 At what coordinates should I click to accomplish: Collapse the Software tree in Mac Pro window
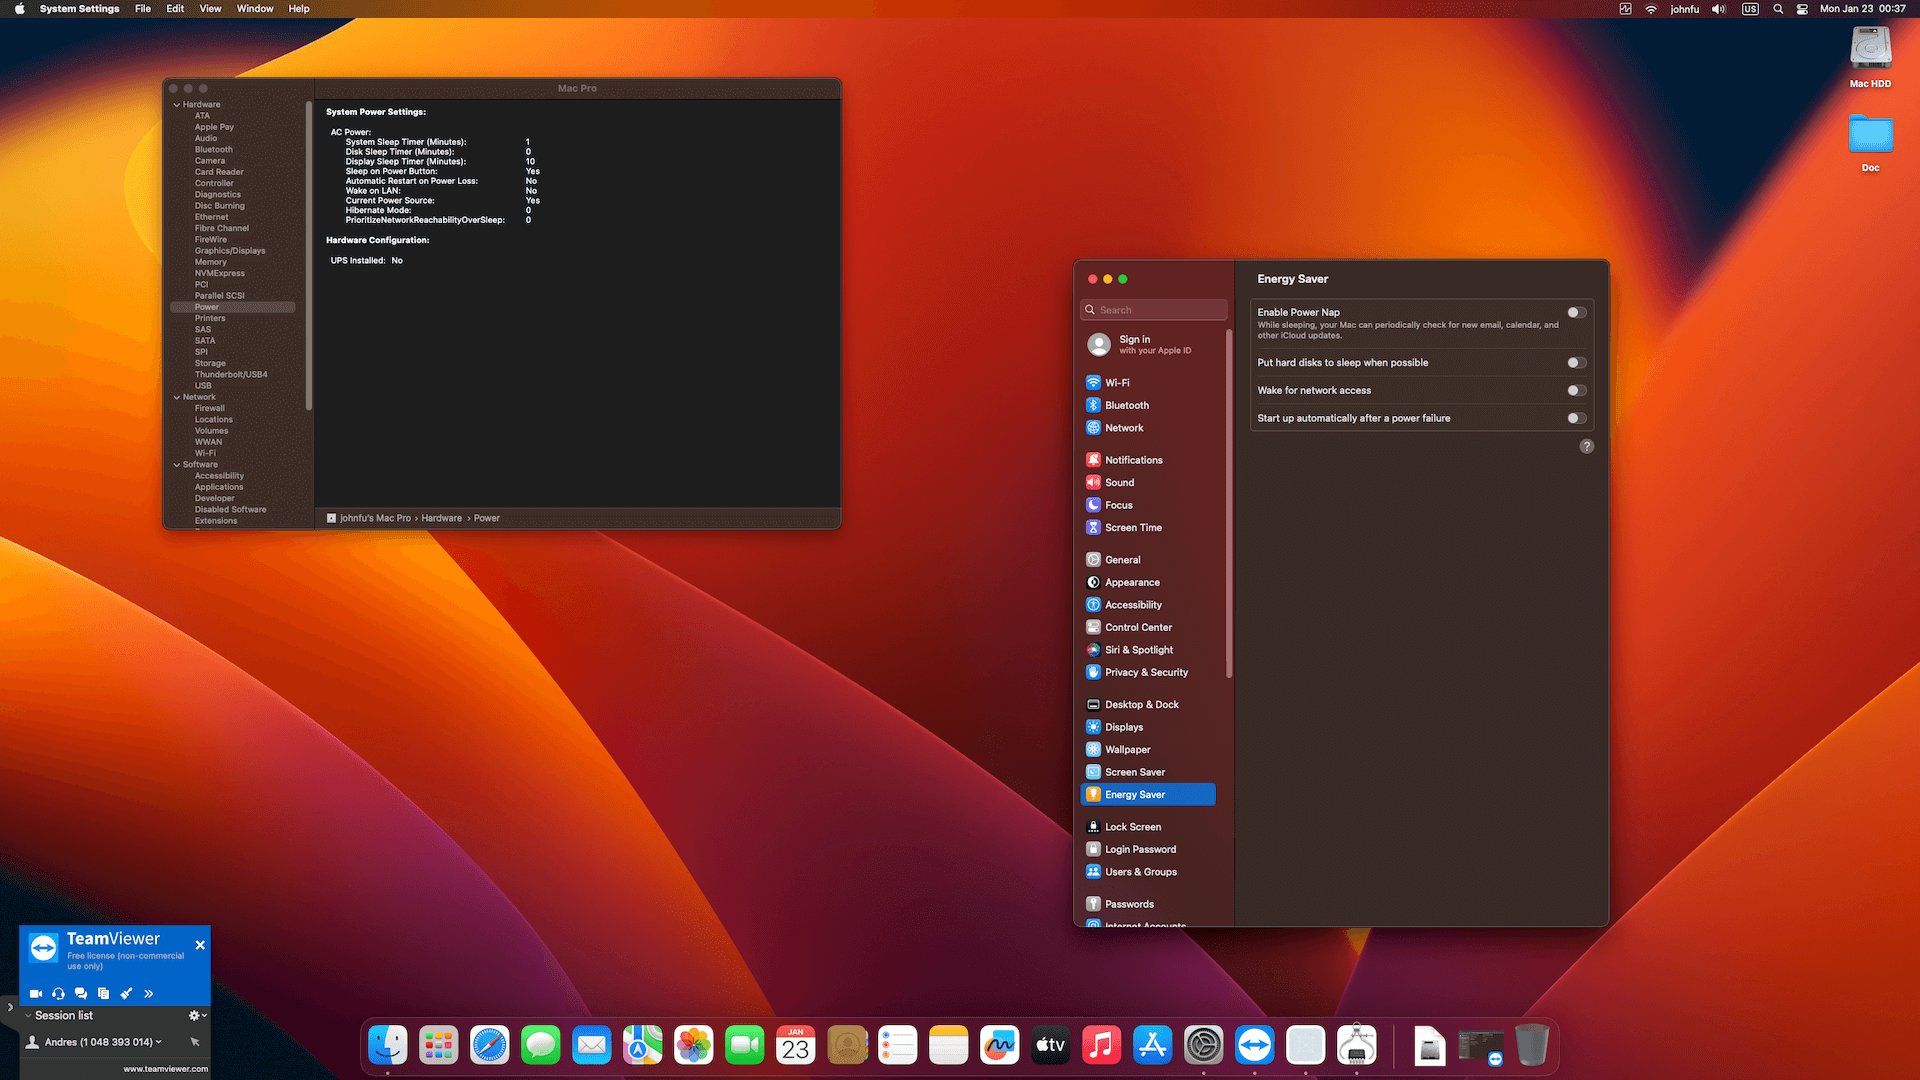click(177, 465)
